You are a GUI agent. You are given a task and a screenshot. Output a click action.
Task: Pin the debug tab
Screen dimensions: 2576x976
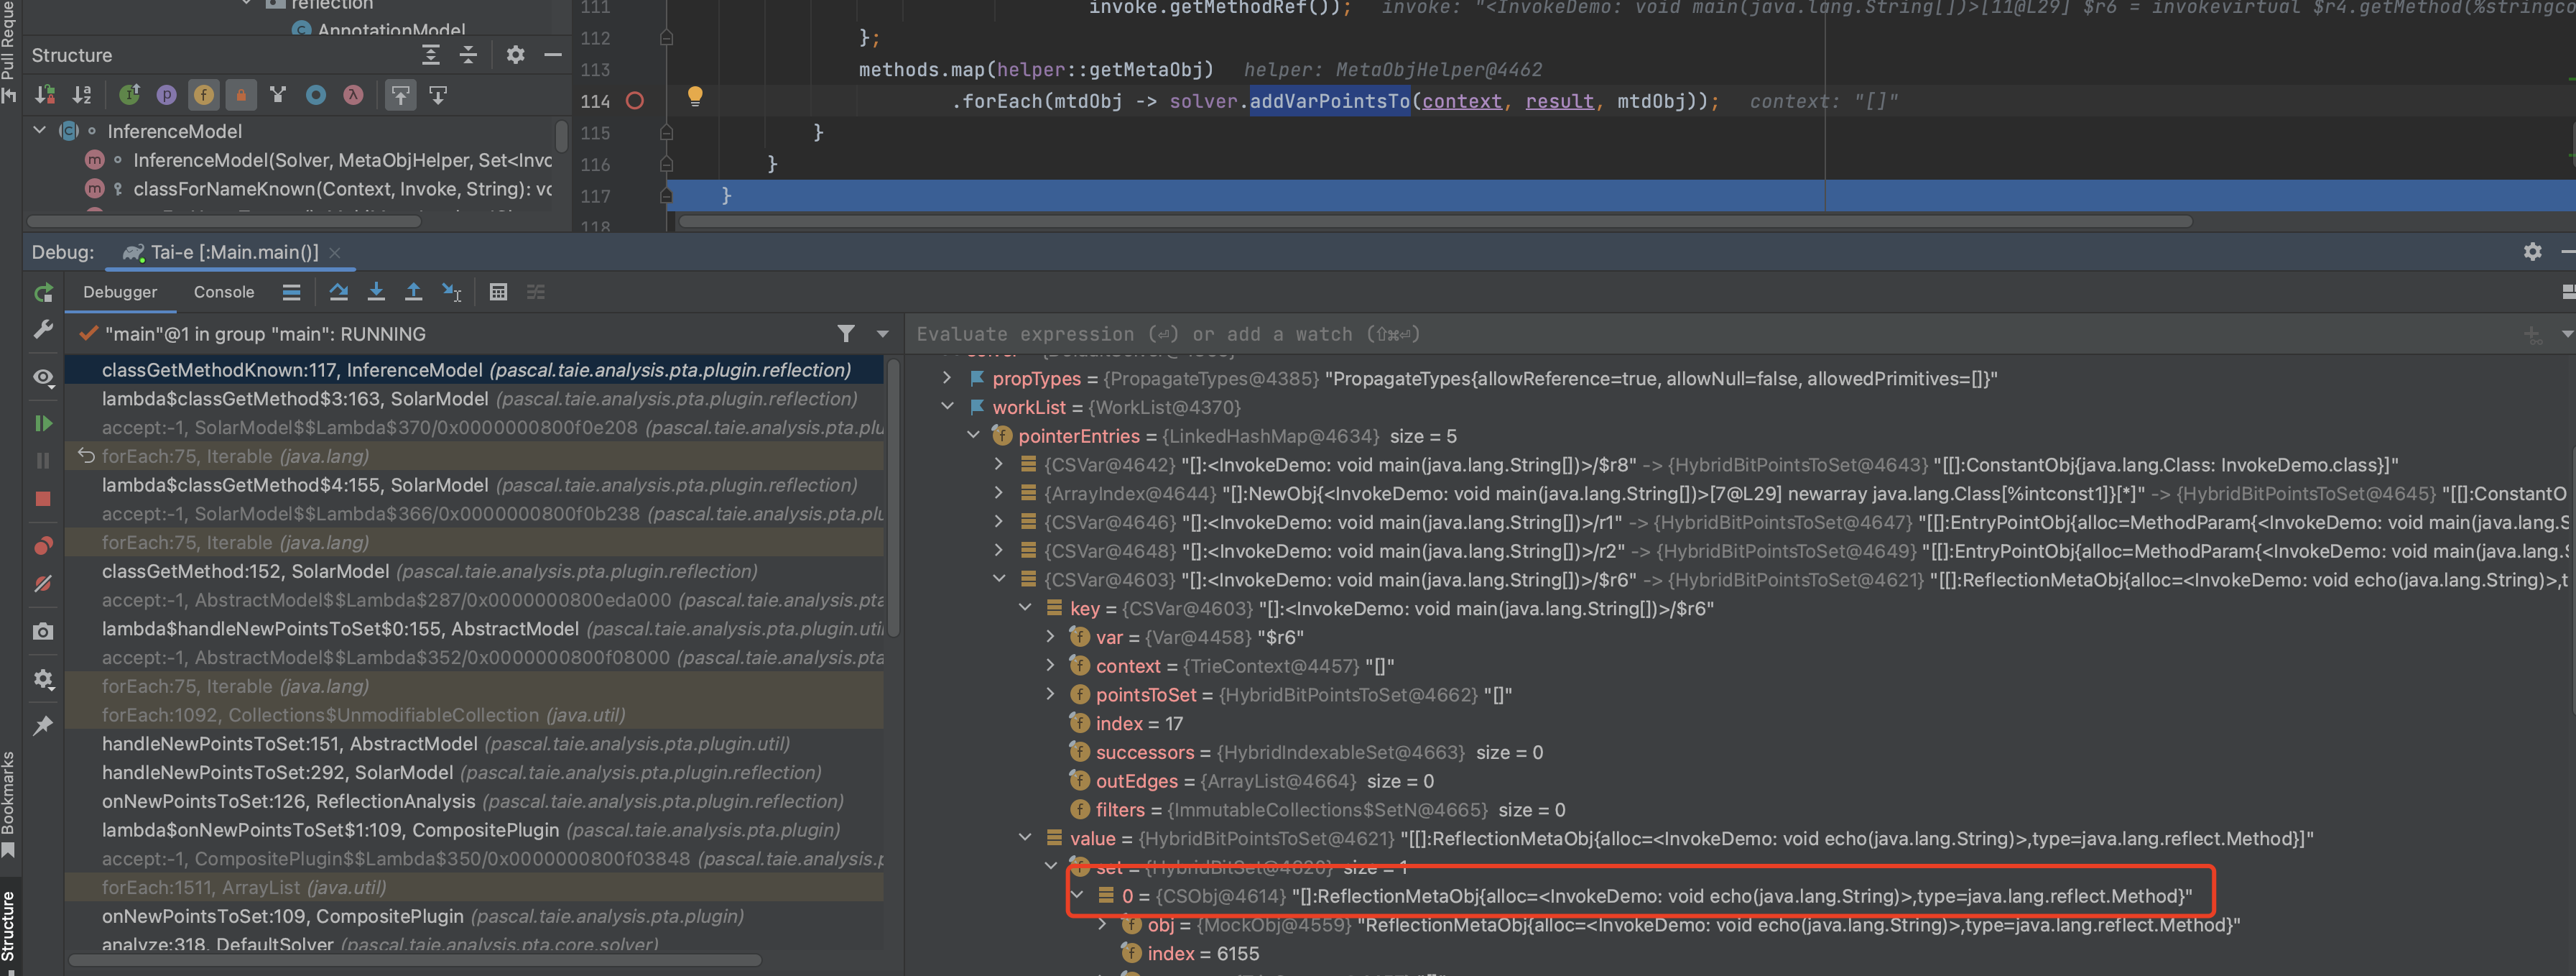click(x=43, y=726)
